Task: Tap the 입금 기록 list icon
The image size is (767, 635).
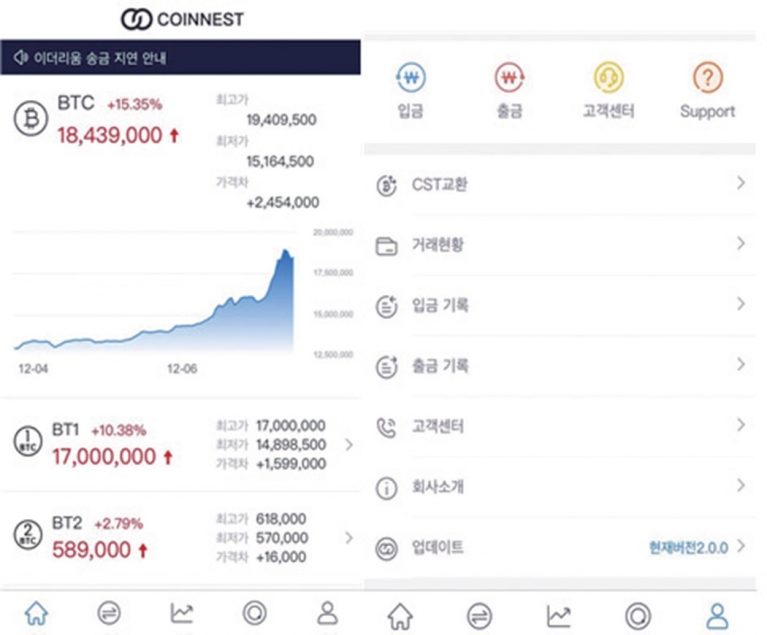Action: click(386, 306)
